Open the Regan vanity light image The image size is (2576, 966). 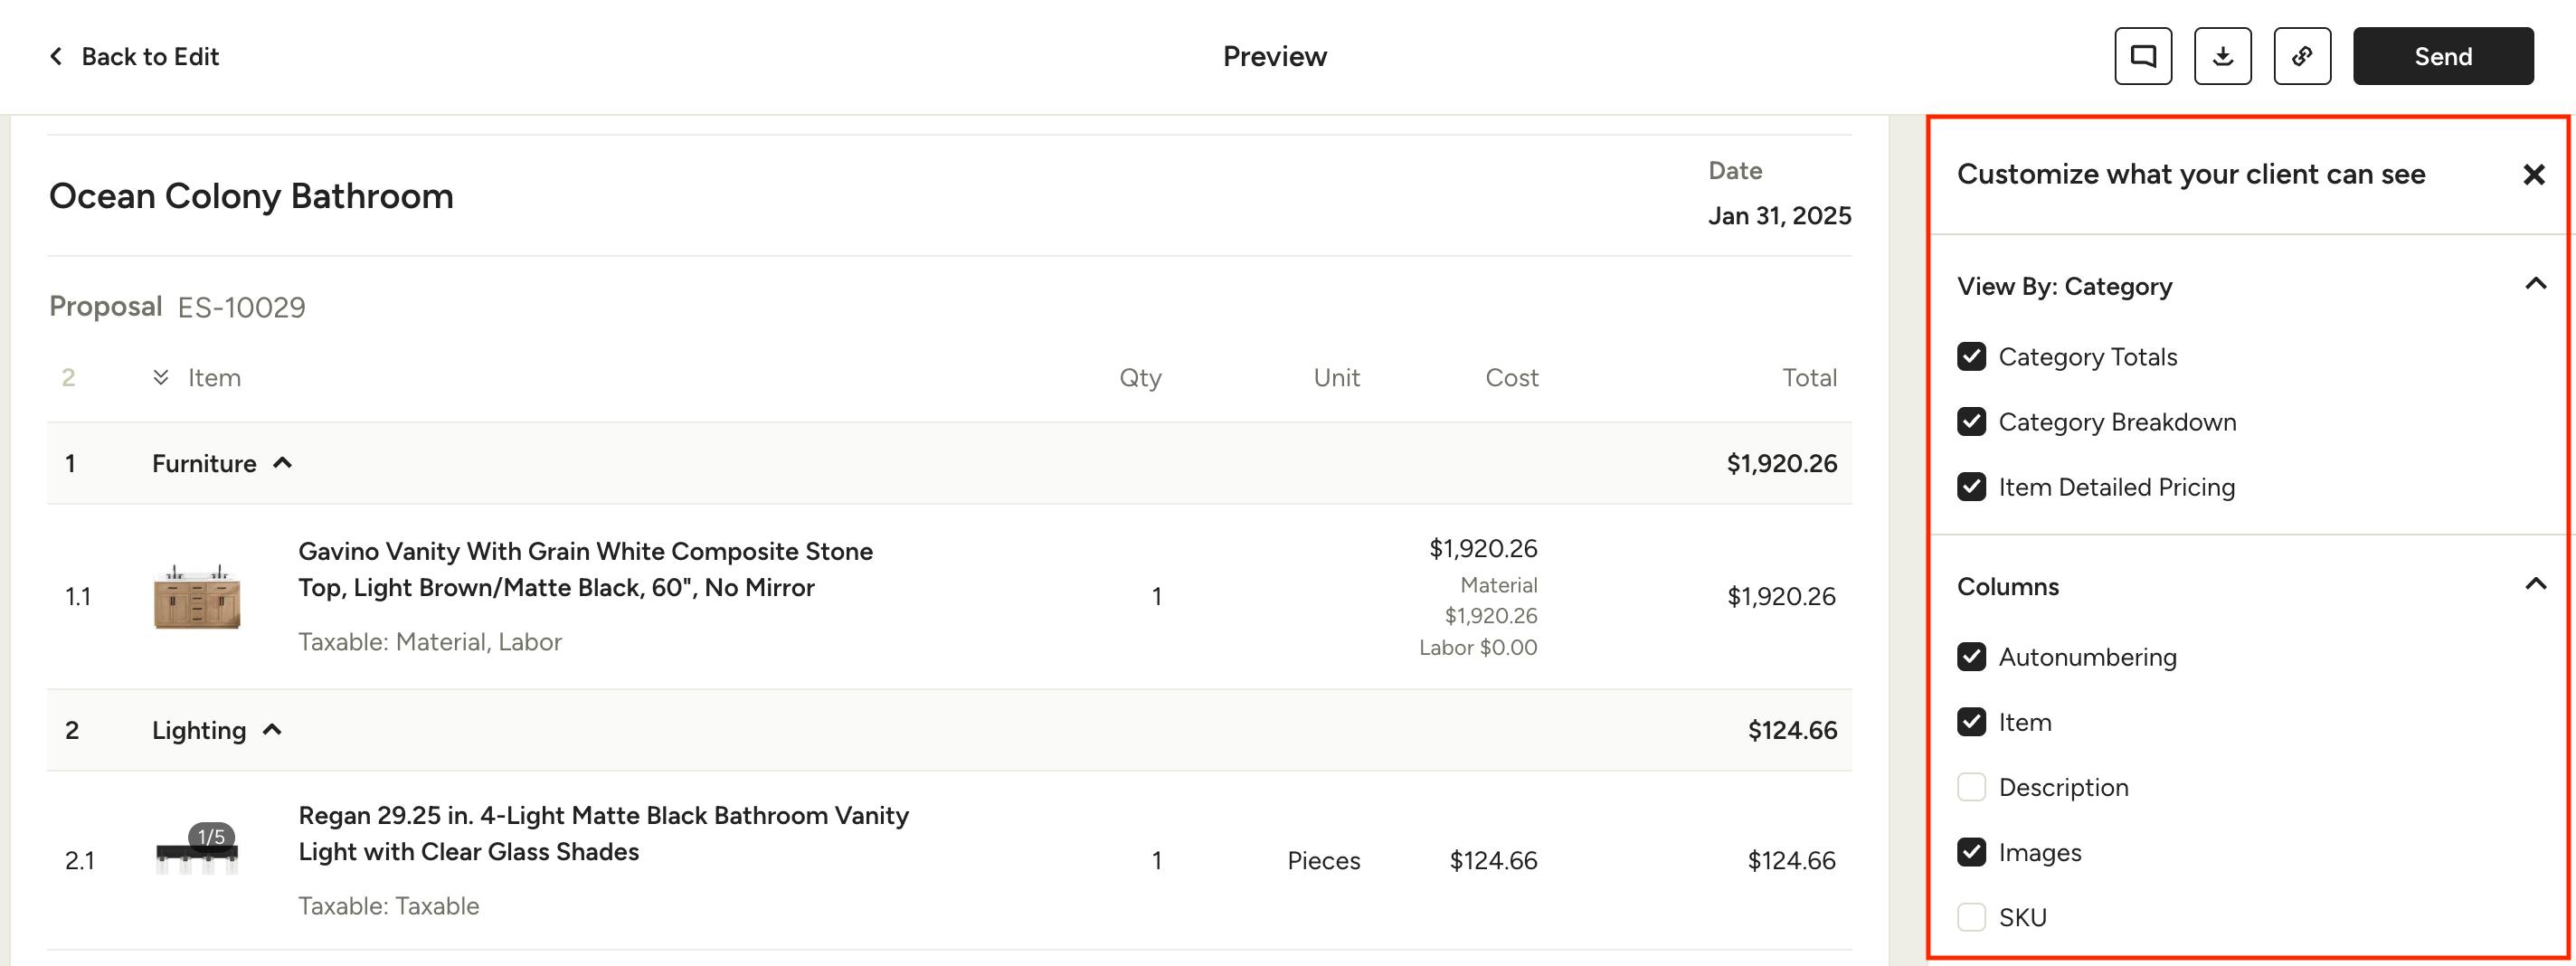(x=197, y=856)
